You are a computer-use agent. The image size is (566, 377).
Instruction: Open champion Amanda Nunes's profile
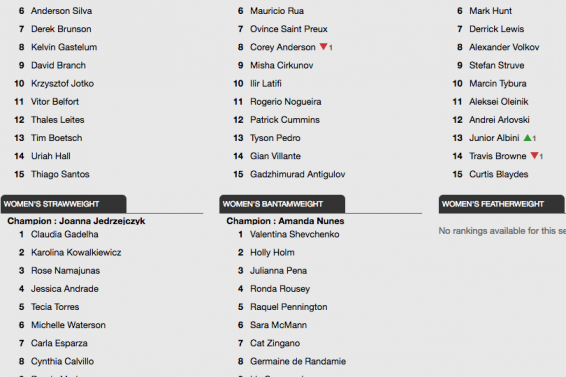(x=311, y=221)
